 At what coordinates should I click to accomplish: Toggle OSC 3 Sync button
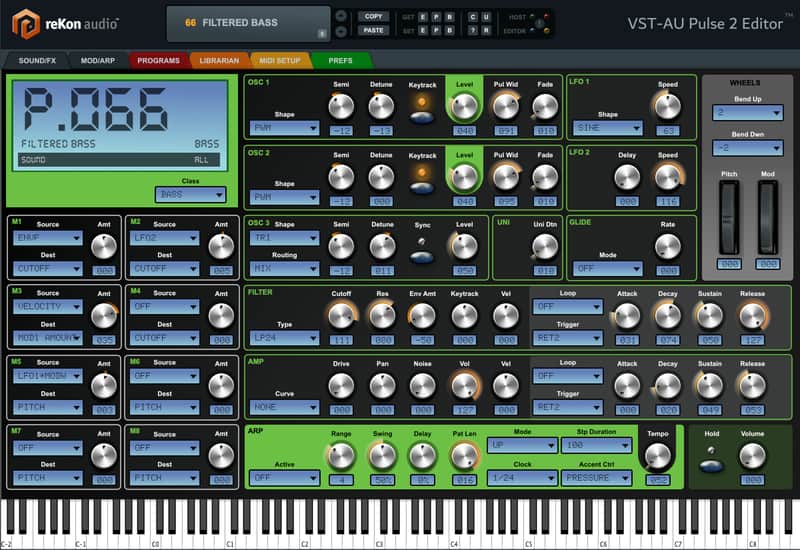click(422, 257)
